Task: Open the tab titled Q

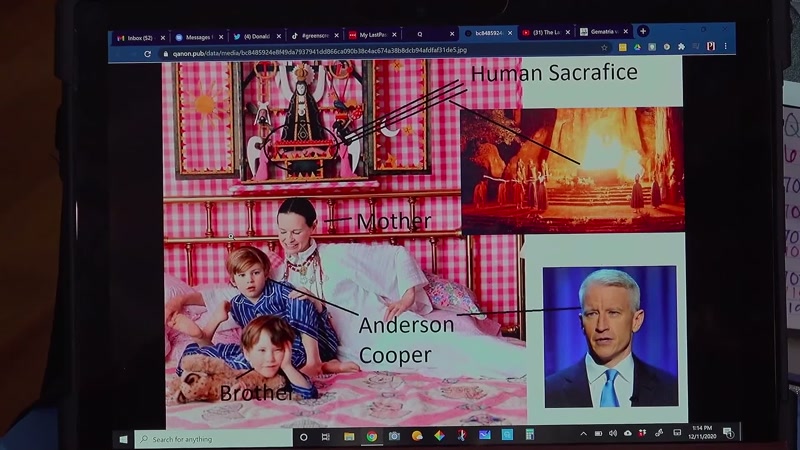Action: pyautogui.click(x=429, y=34)
